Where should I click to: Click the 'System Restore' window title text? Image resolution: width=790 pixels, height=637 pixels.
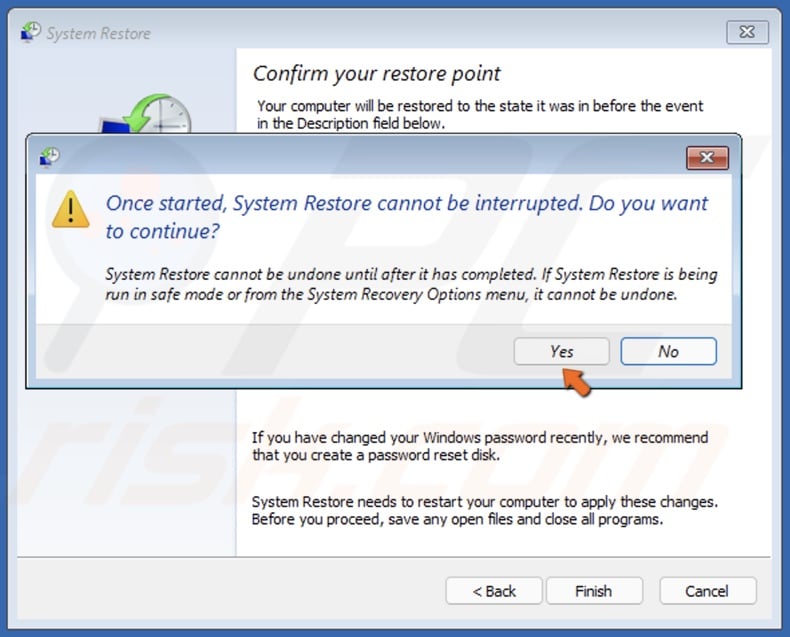[x=99, y=33]
